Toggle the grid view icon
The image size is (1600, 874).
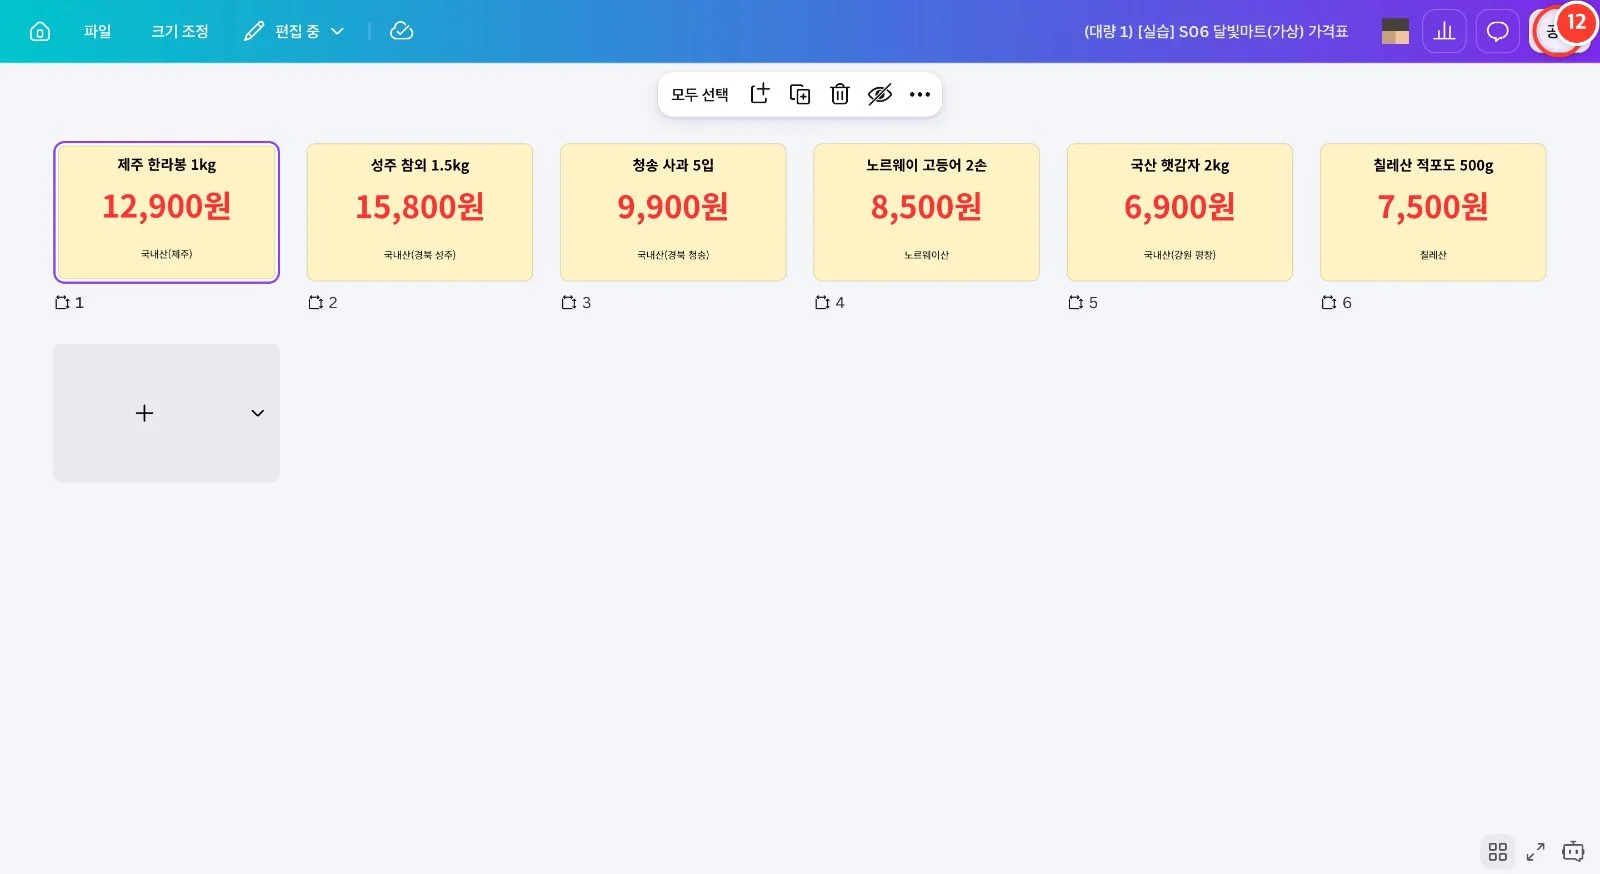click(x=1497, y=852)
